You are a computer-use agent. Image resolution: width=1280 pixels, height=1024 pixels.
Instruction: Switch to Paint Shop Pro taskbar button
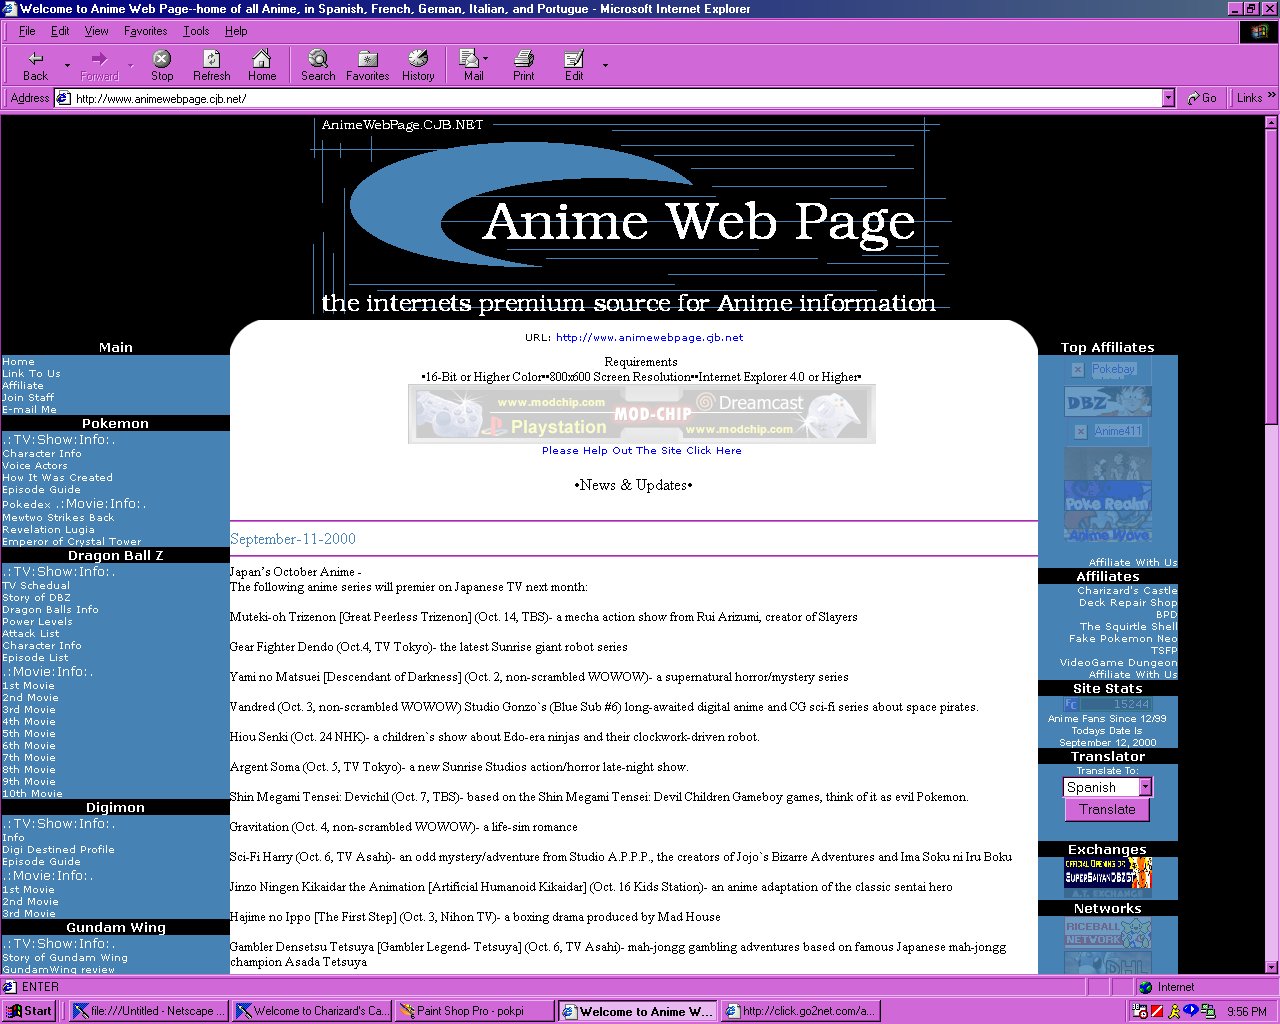[474, 1011]
